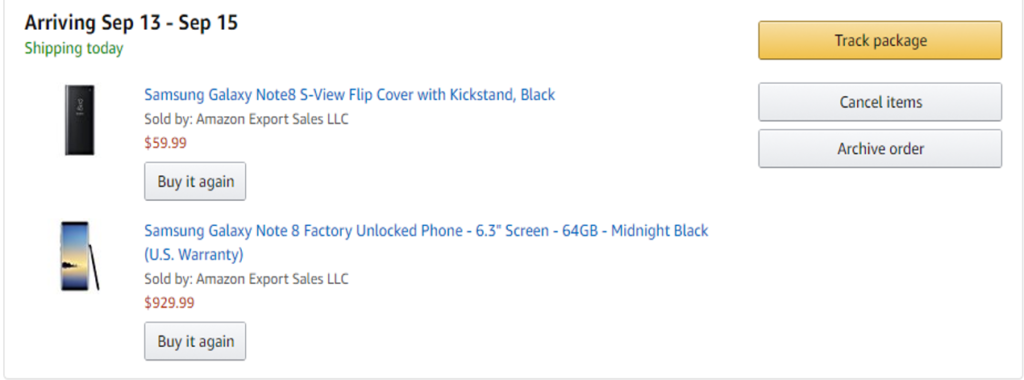Image resolution: width=1024 pixels, height=380 pixels.
Task: Click Sold by text under the Note 8 phone
Action: coord(246,279)
